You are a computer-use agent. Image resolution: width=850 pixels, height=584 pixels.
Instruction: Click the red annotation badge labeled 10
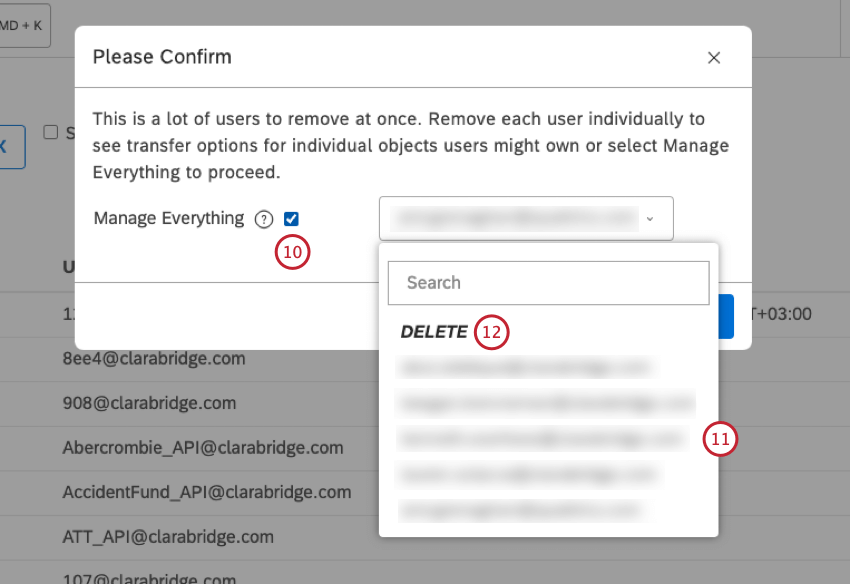[x=292, y=252]
